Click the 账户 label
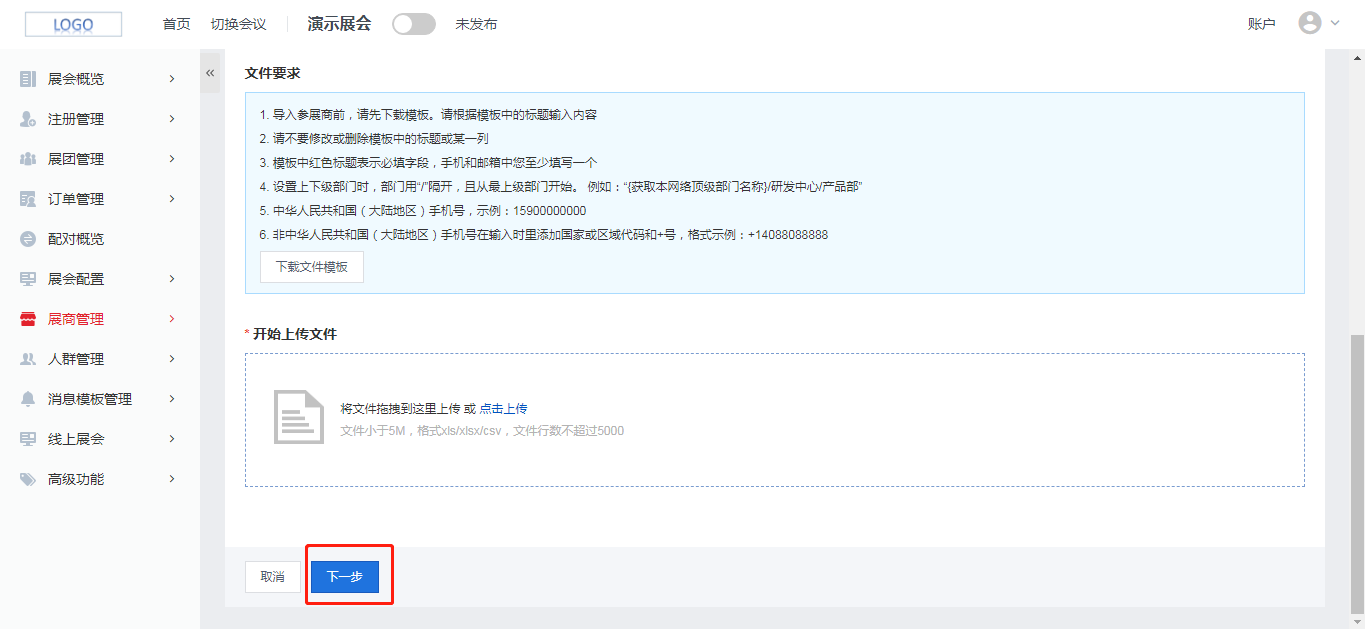Image resolution: width=1365 pixels, height=629 pixels. (1262, 24)
